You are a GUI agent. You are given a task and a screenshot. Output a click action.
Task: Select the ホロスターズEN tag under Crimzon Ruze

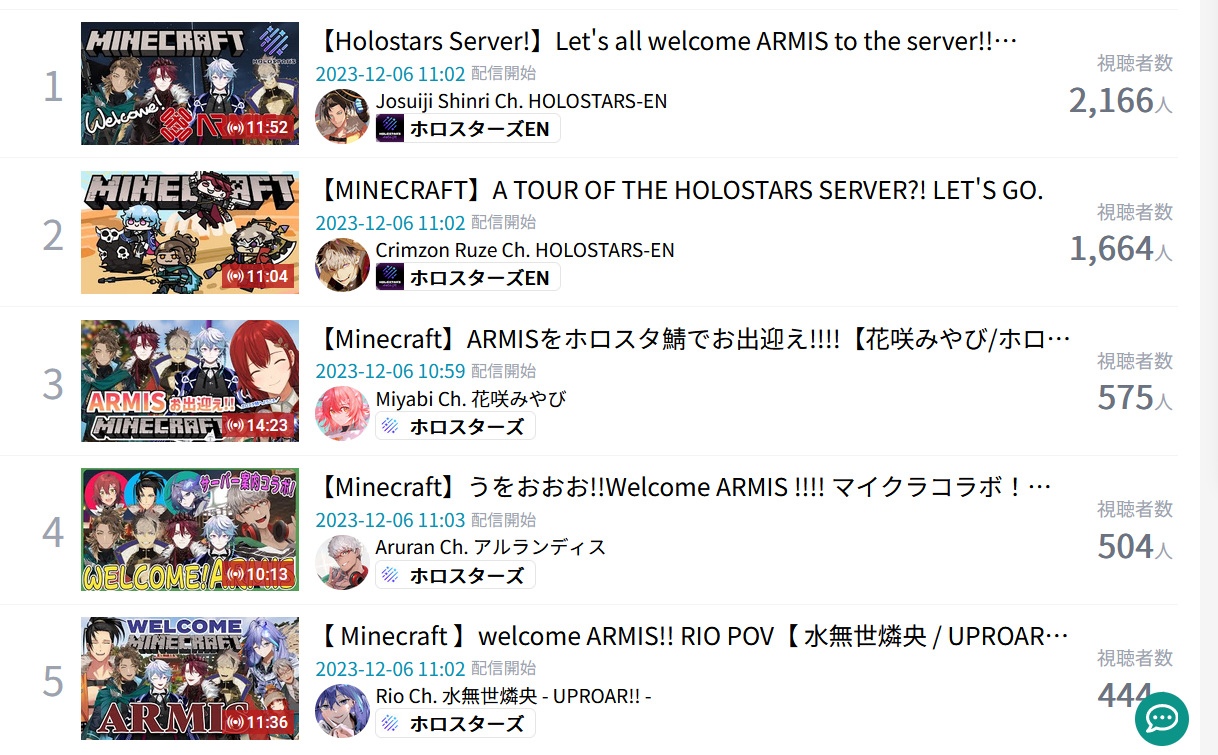(468, 277)
